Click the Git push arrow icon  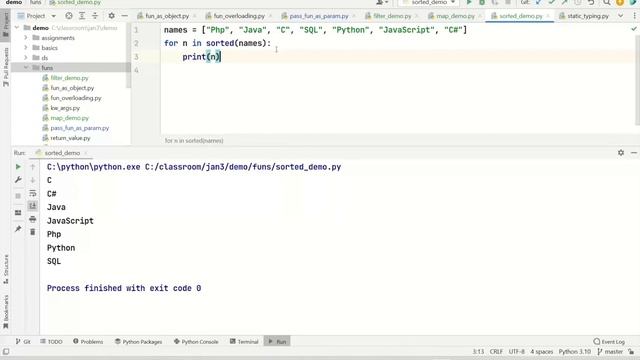coord(564,2)
